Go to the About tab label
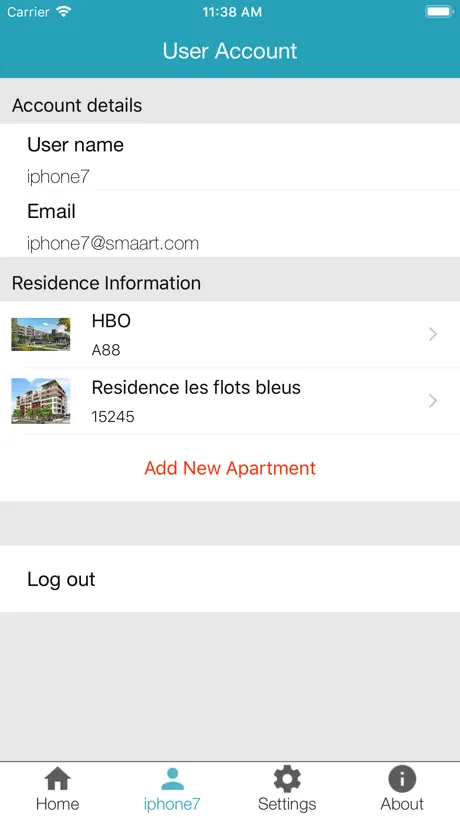The height and width of the screenshot is (818, 460). click(402, 804)
